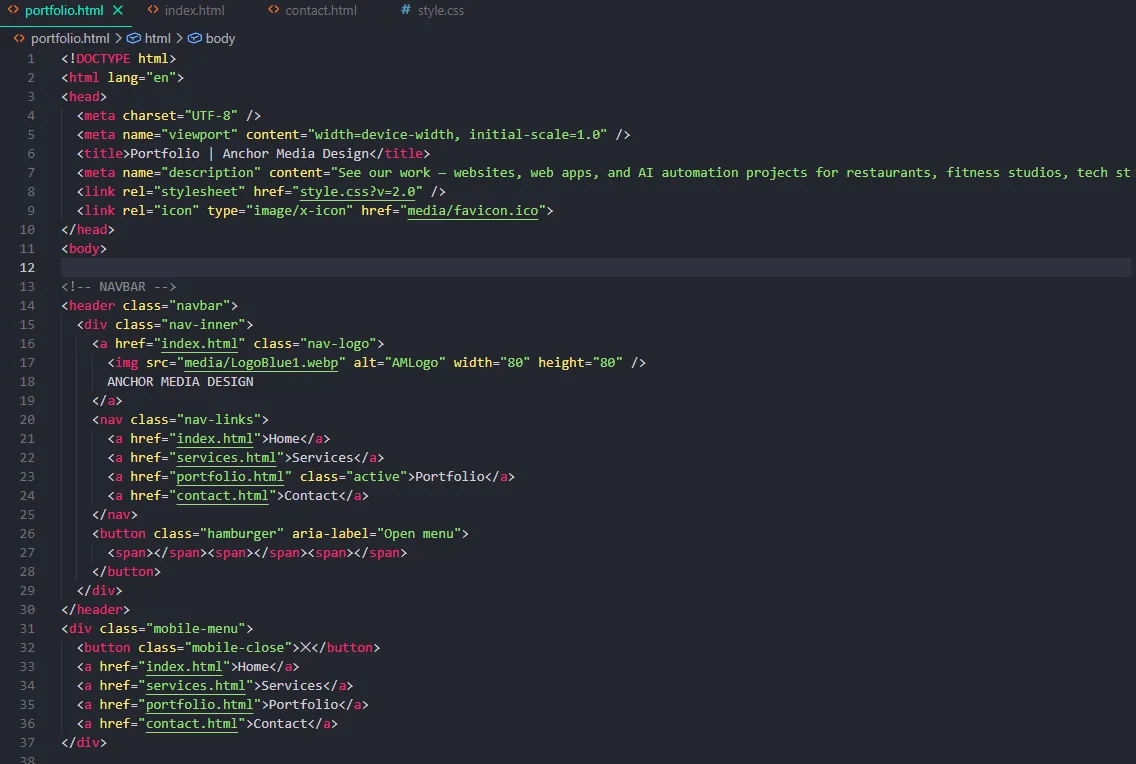Click the breadcrumb portfolio.html file icon
Viewport: 1136px width, 764px height.
click(19, 38)
